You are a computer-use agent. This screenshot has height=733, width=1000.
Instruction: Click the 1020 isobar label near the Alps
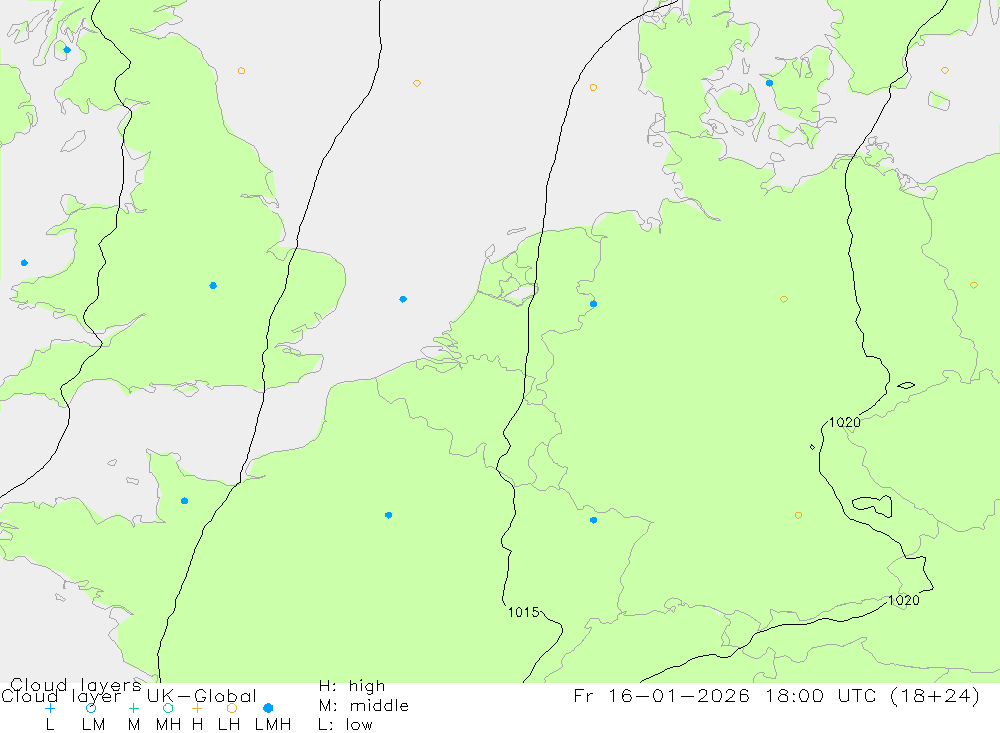click(x=904, y=600)
